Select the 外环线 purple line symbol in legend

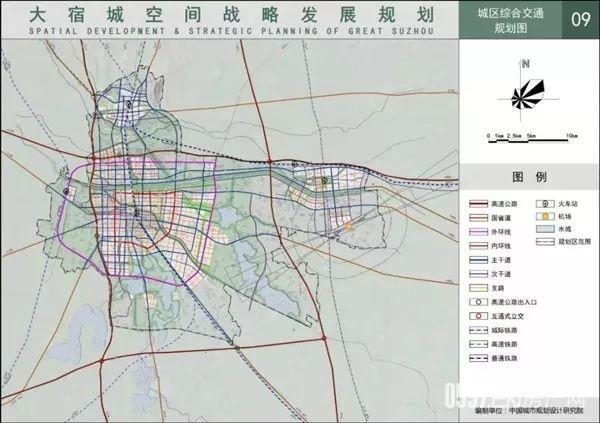[x=478, y=232]
